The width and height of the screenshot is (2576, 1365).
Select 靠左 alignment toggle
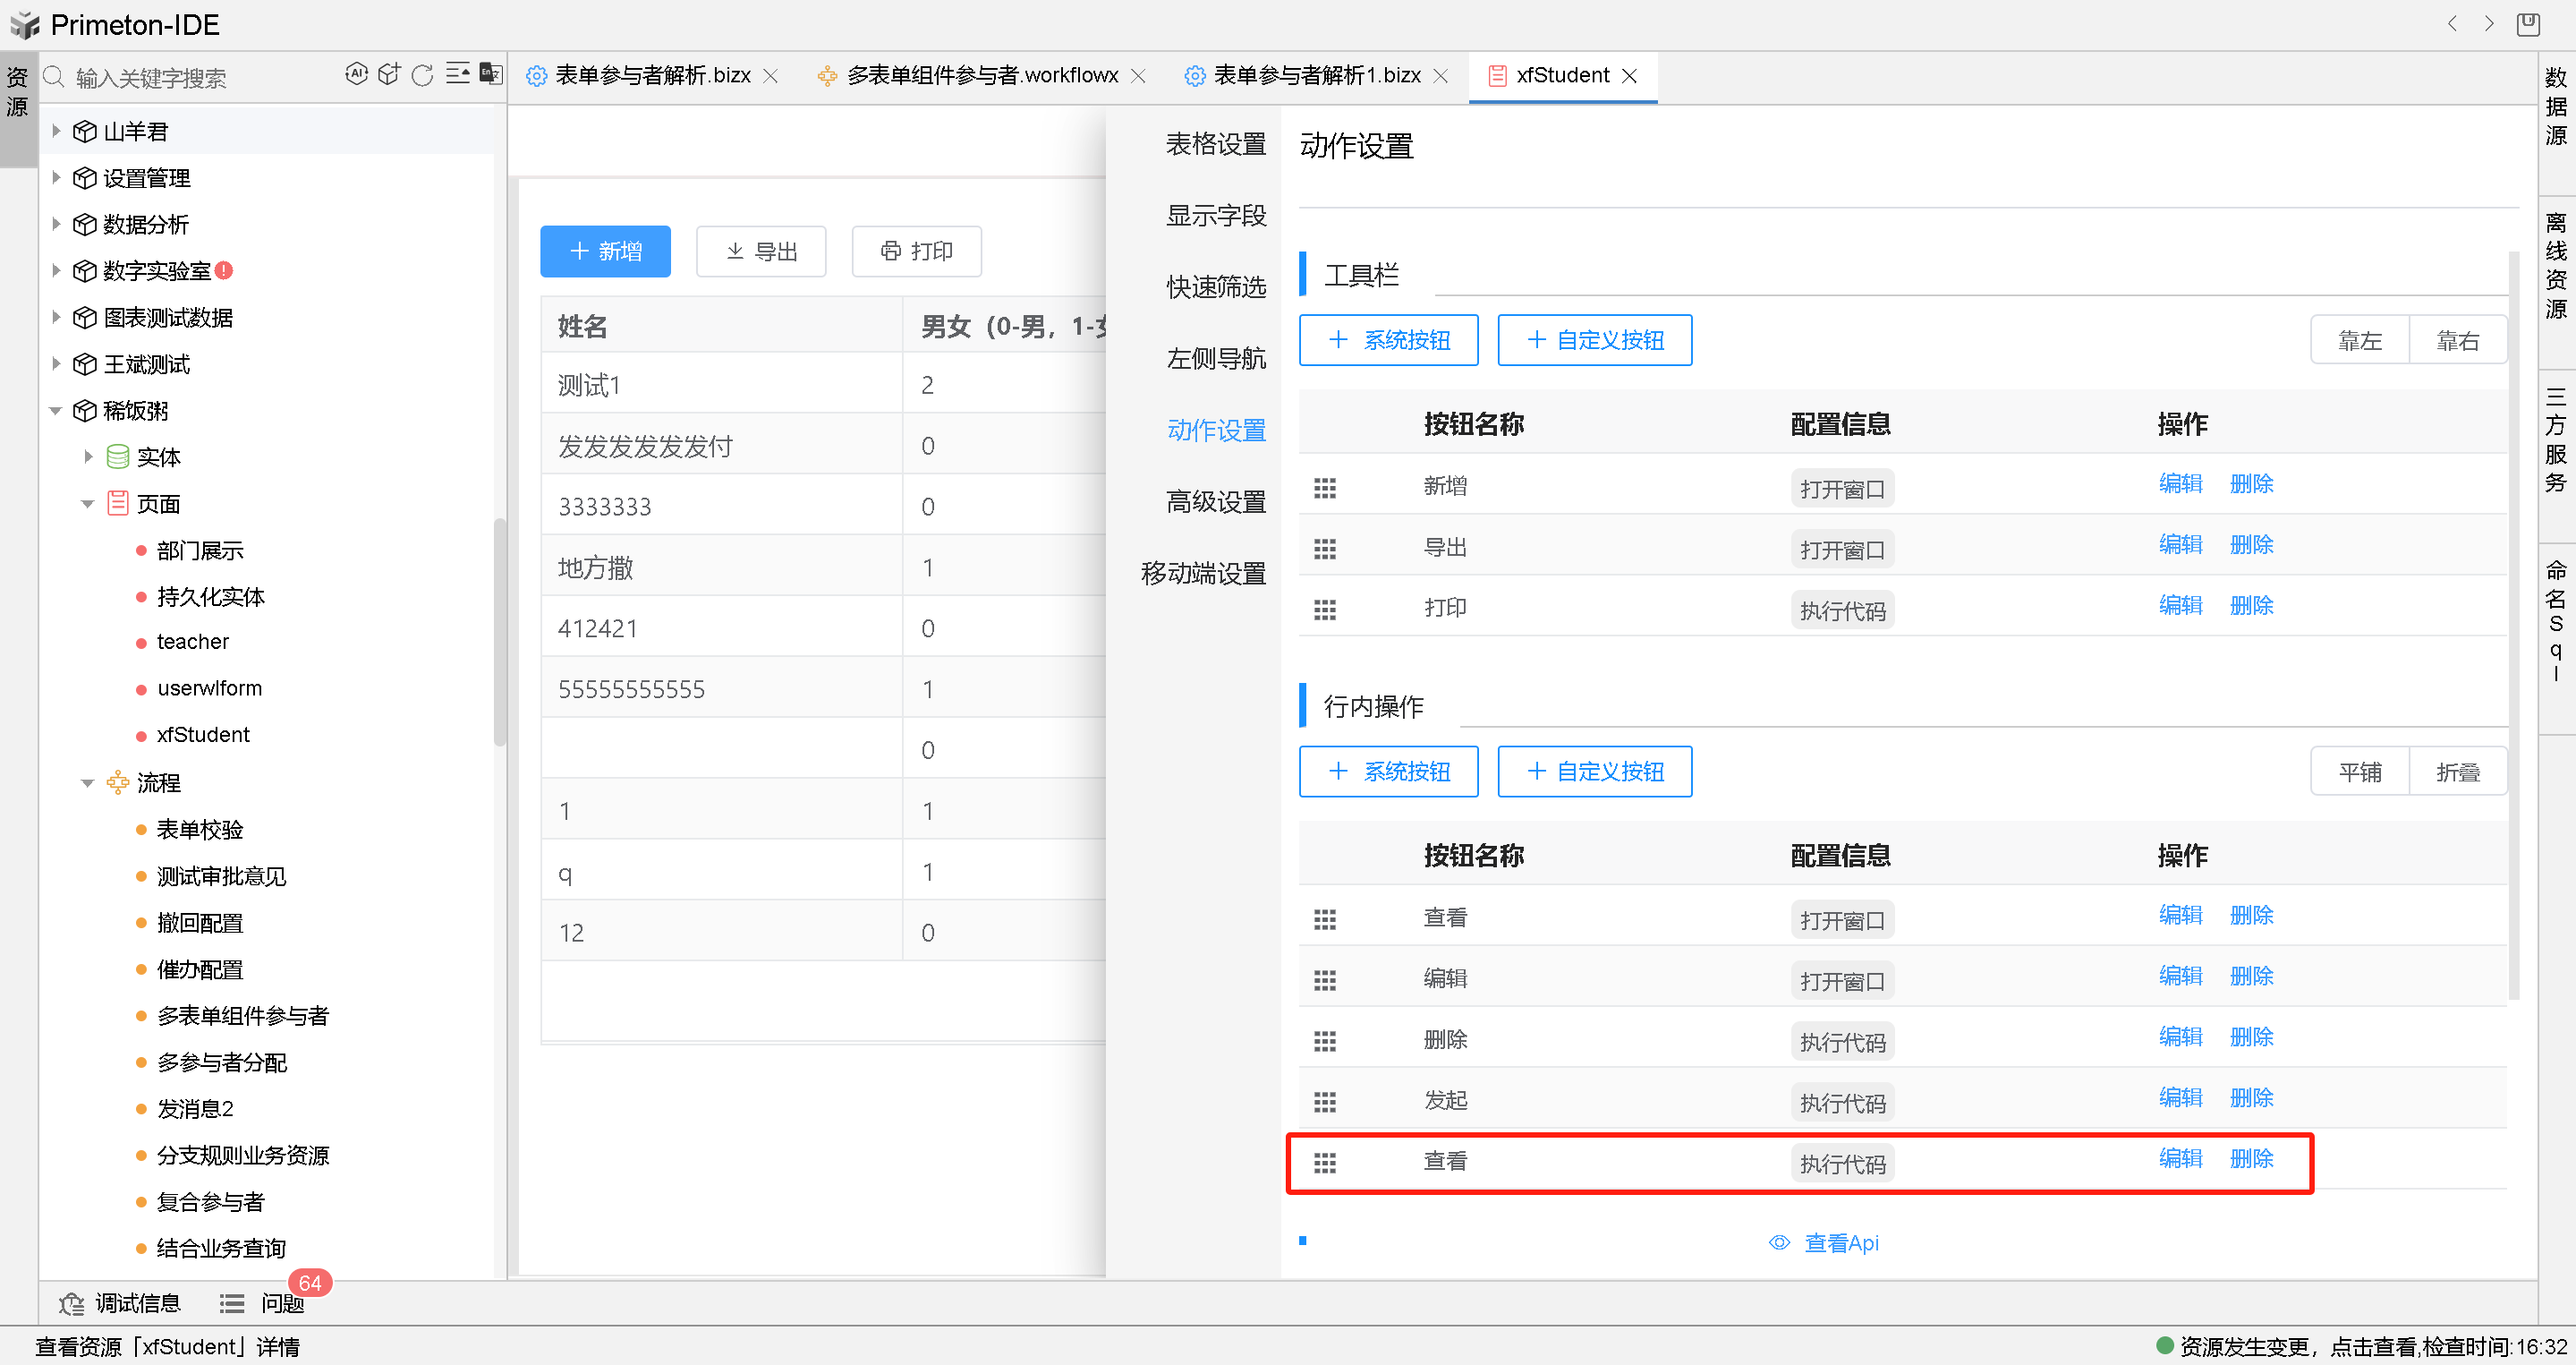coord(2359,341)
